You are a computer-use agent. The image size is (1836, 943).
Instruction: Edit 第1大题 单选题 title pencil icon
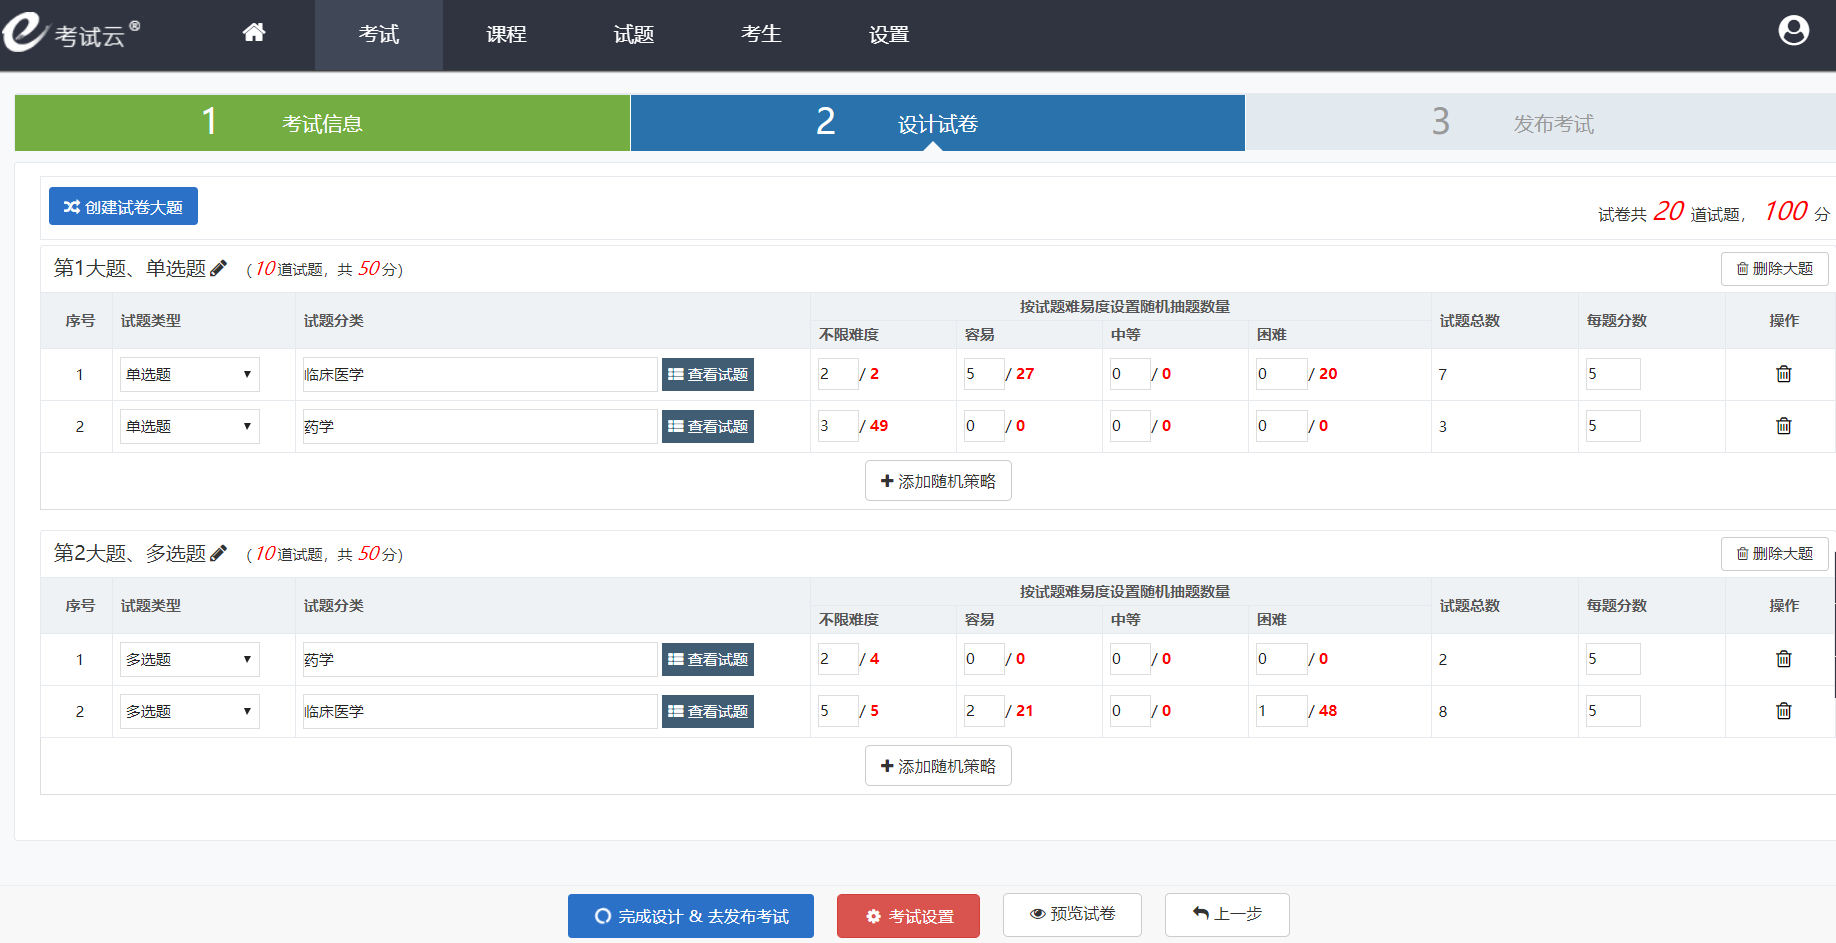218,268
